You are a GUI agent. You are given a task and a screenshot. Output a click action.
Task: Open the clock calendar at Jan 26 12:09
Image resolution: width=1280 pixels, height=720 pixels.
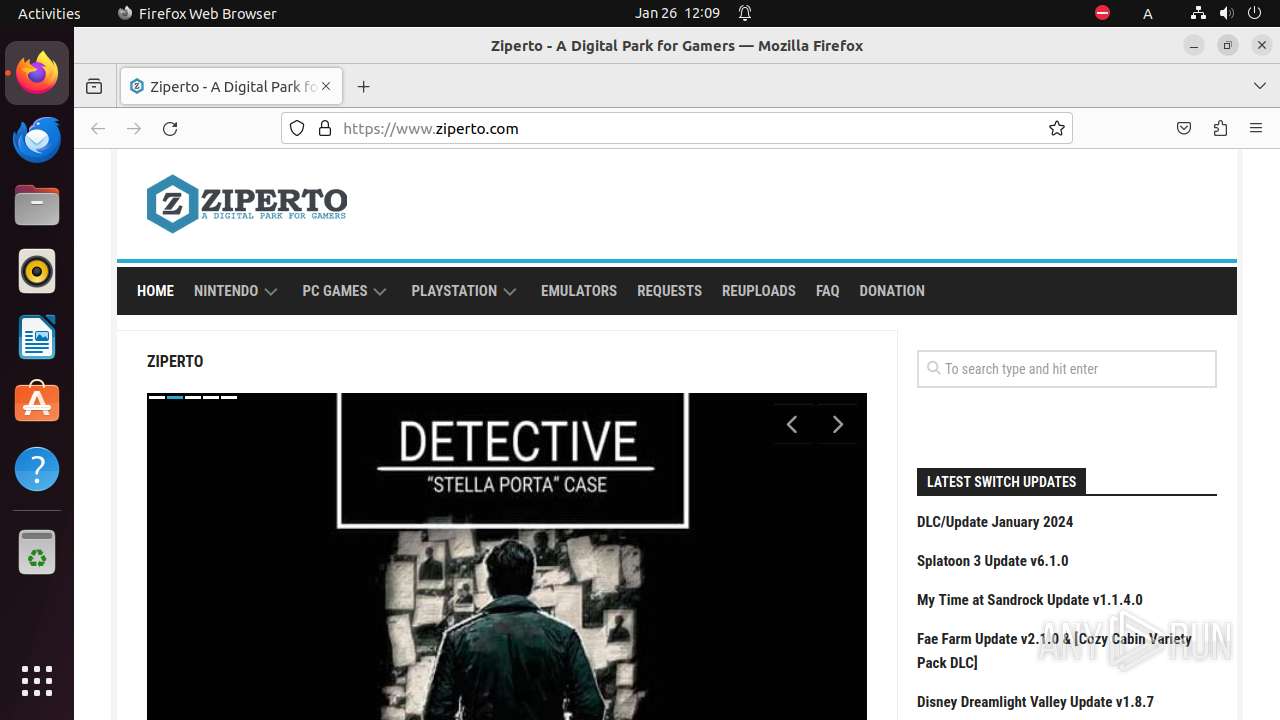click(x=677, y=13)
